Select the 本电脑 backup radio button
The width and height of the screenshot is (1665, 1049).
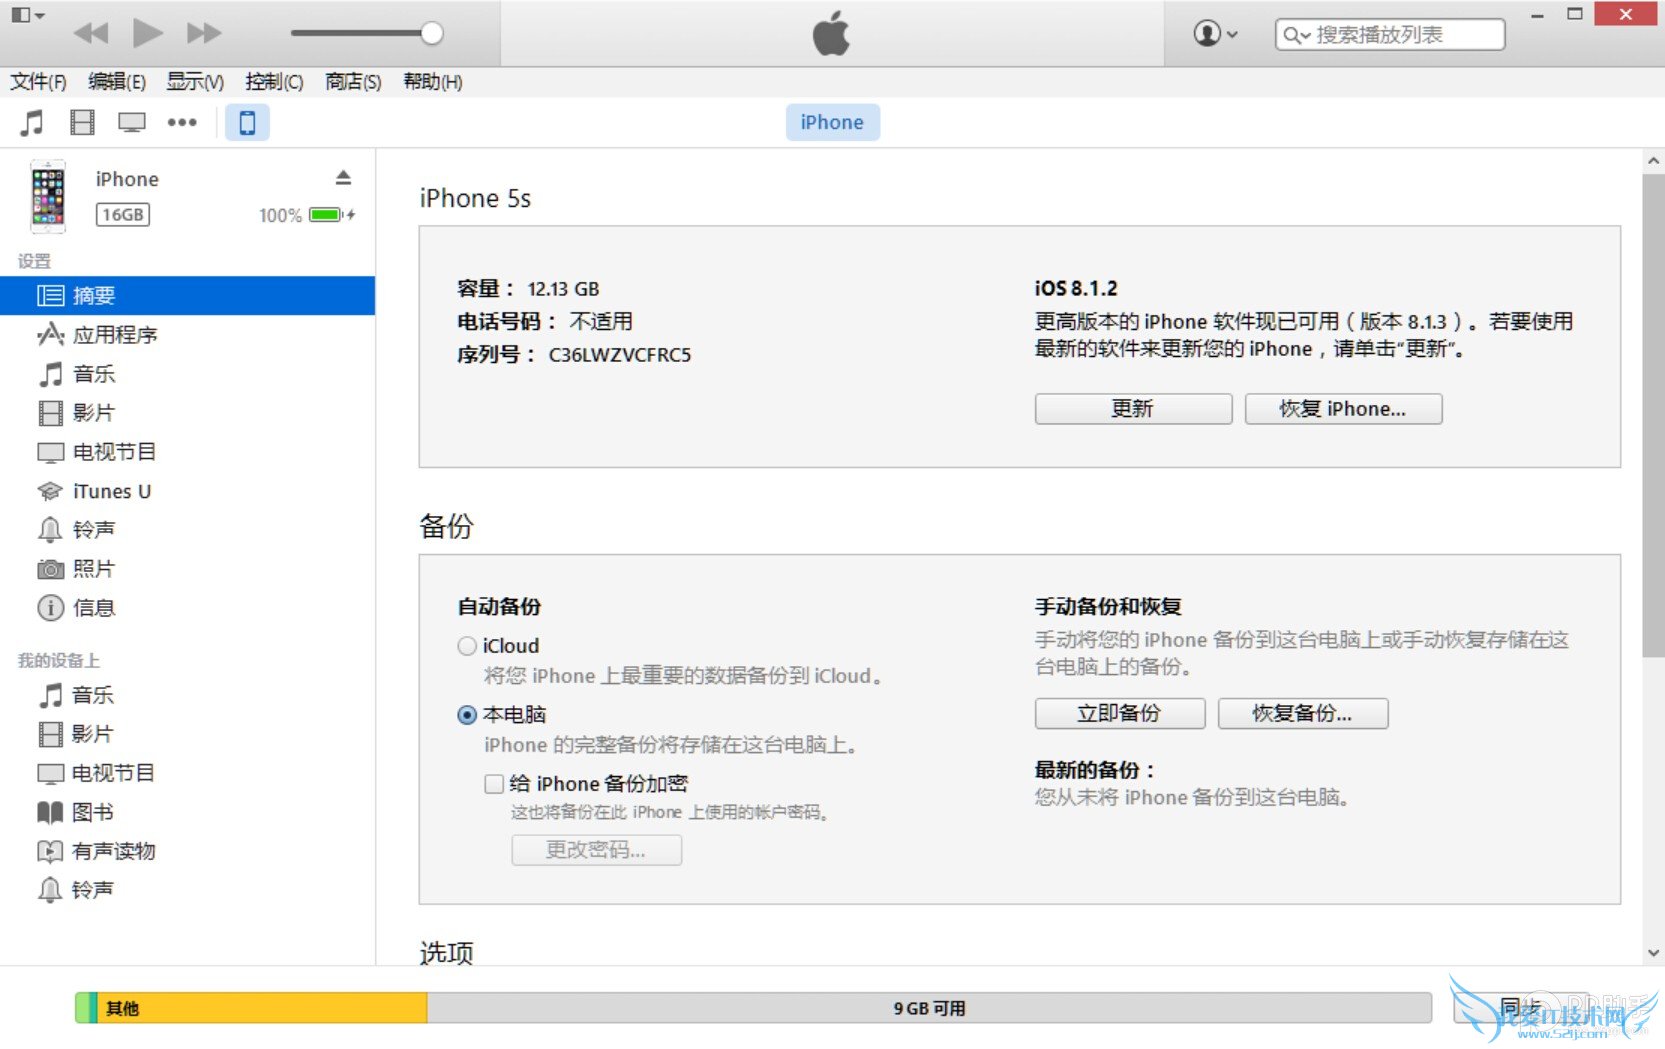click(x=466, y=715)
